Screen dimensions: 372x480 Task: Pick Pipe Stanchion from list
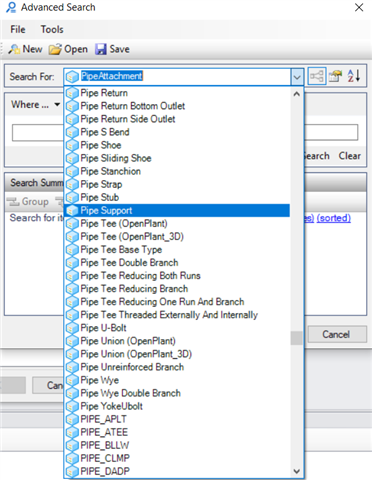point(177,171)
